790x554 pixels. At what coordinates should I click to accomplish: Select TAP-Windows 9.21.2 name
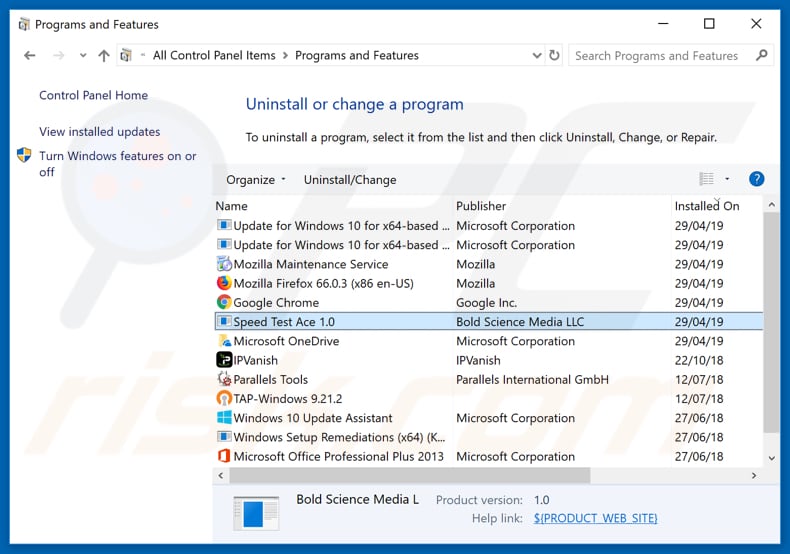point(288,399)
